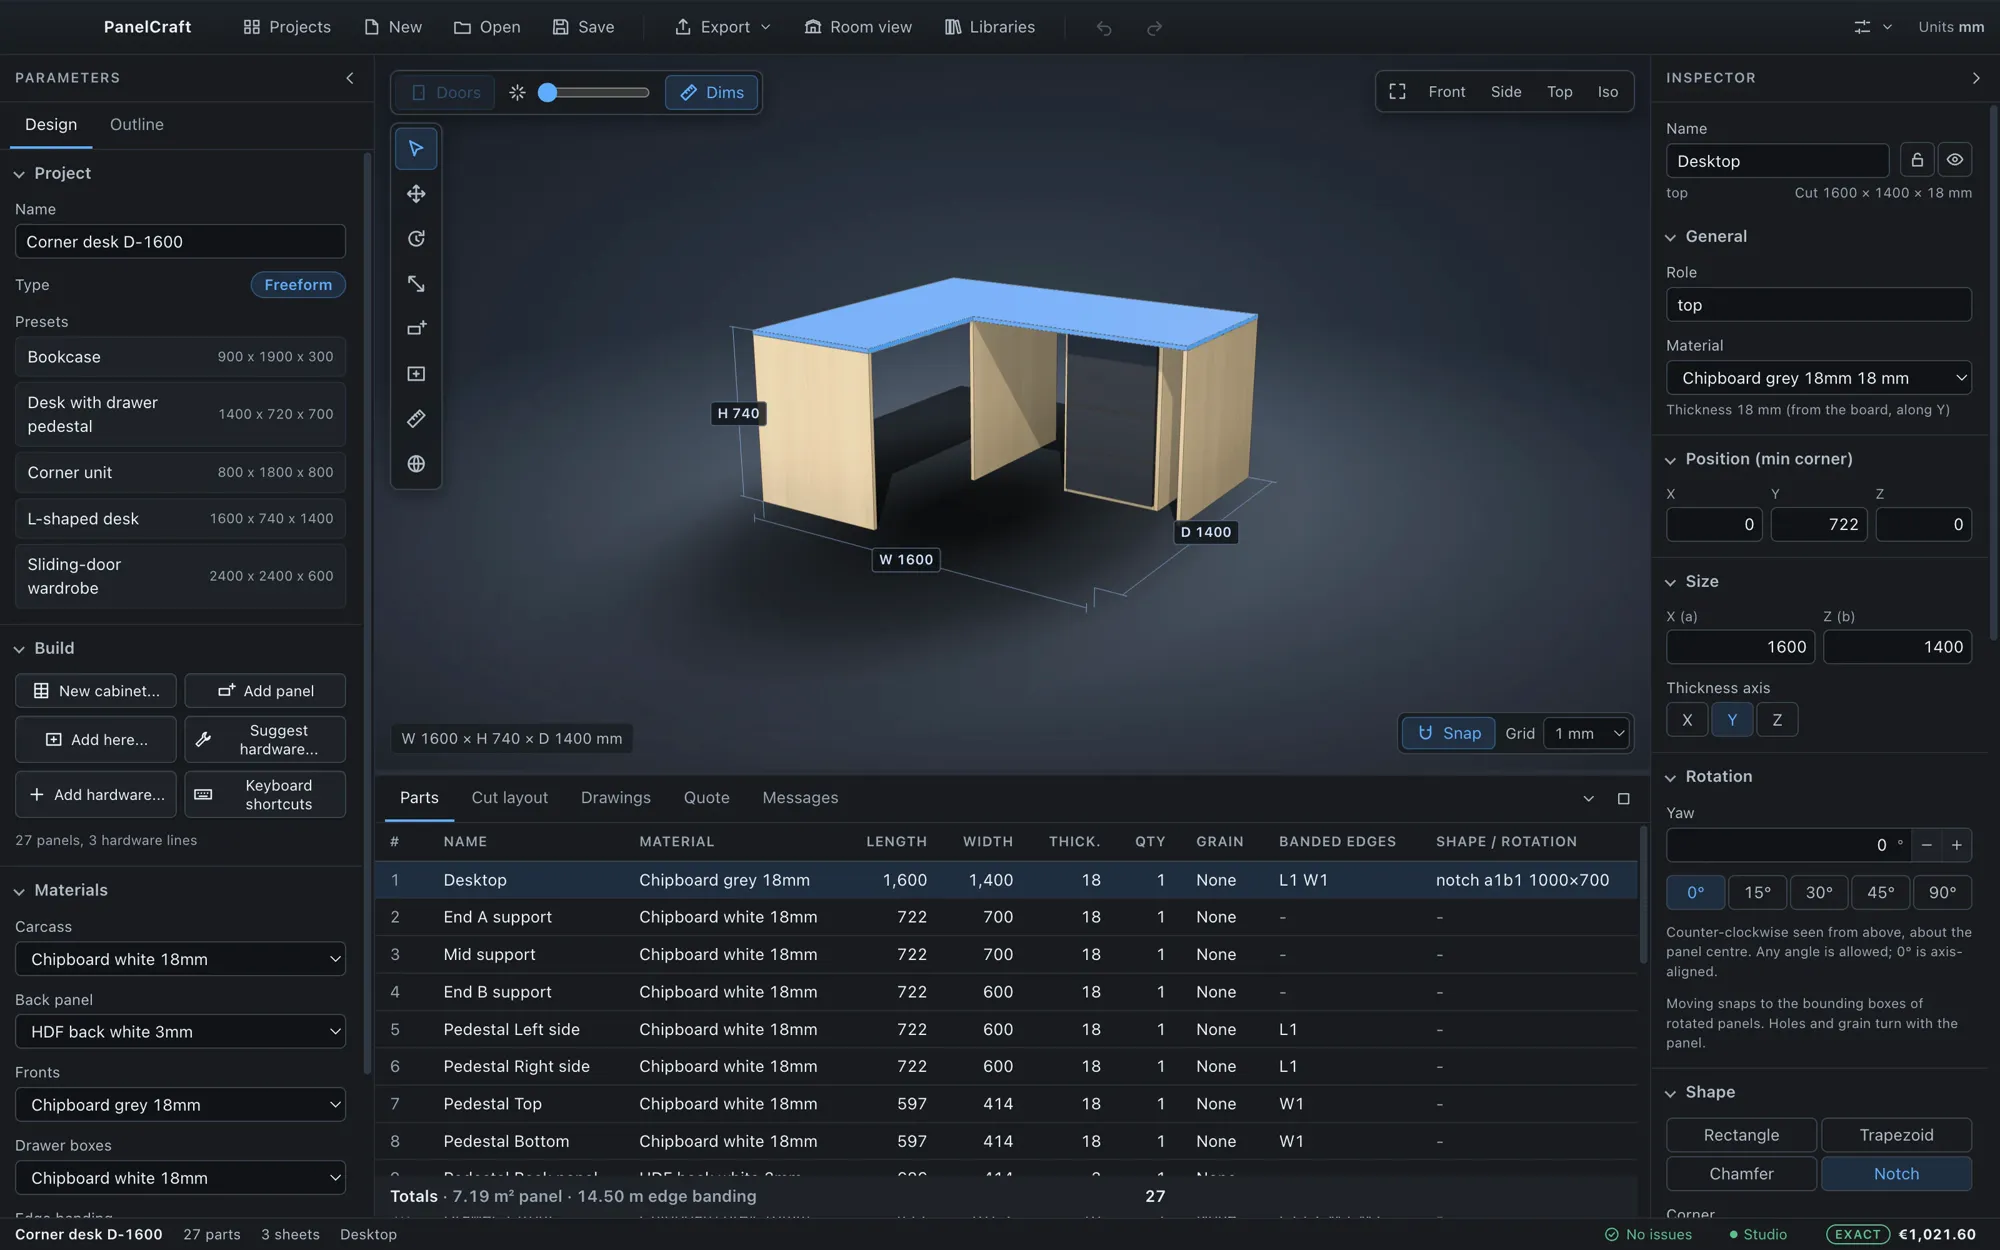This screenshot has height=1250, width=2000.
Task: Activate the move tool with four arrows
Action: (416, 194)
